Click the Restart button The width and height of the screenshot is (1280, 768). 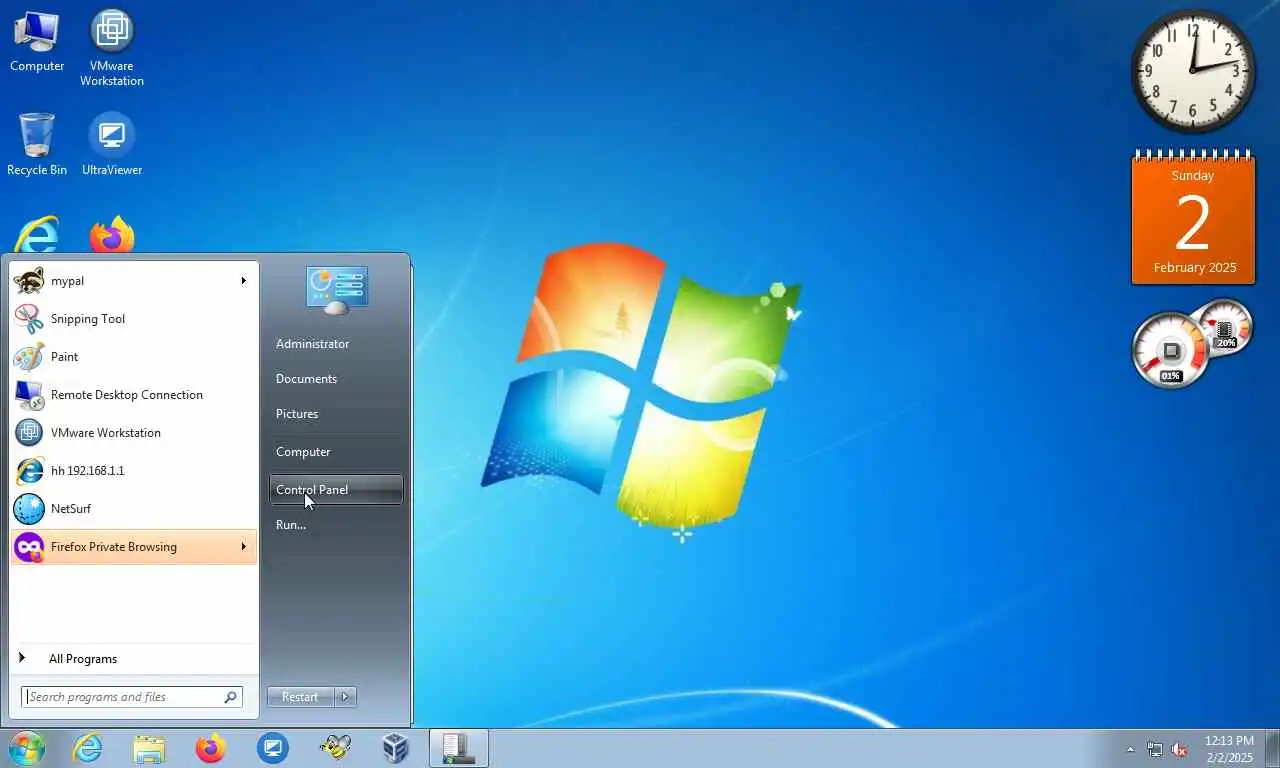point(301,697)
